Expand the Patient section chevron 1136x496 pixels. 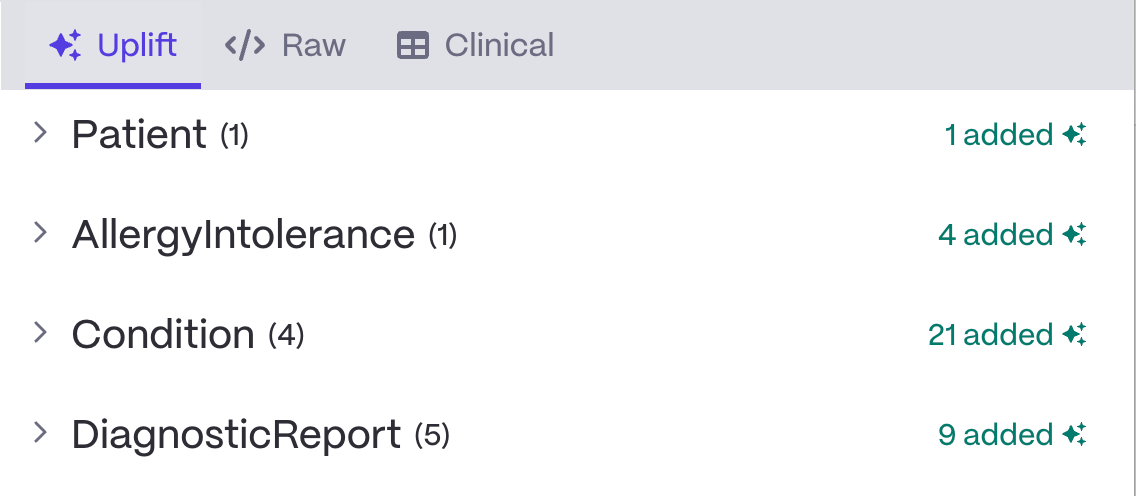click(x=40, y=133)
